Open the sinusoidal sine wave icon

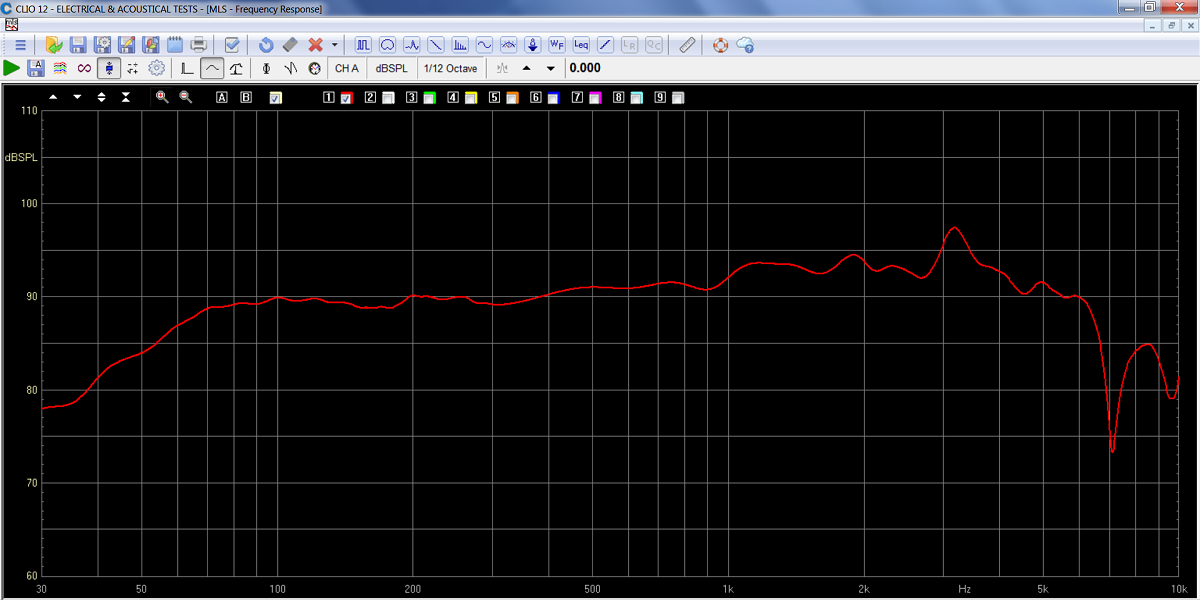[x=484, y=45]
